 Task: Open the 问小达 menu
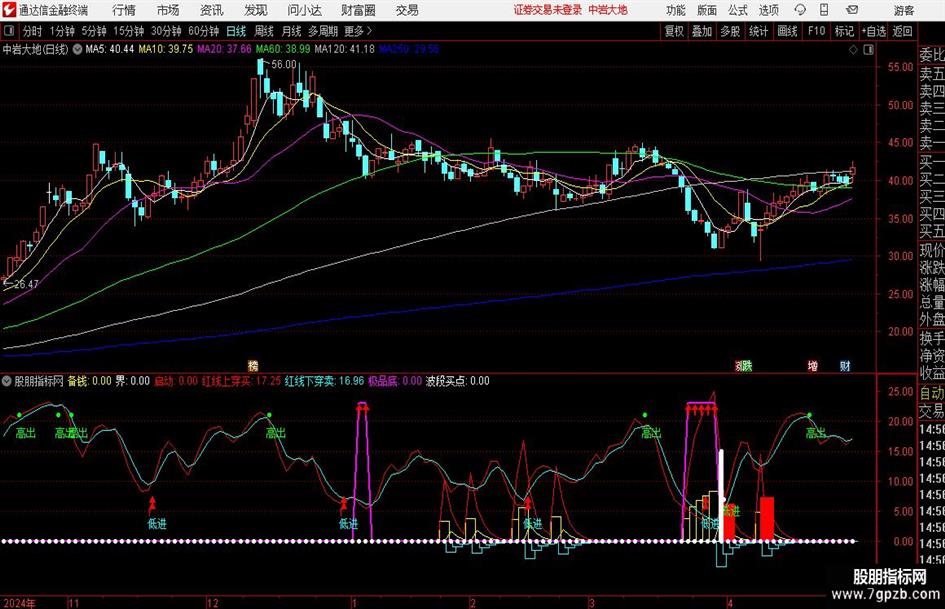[304, 10]
